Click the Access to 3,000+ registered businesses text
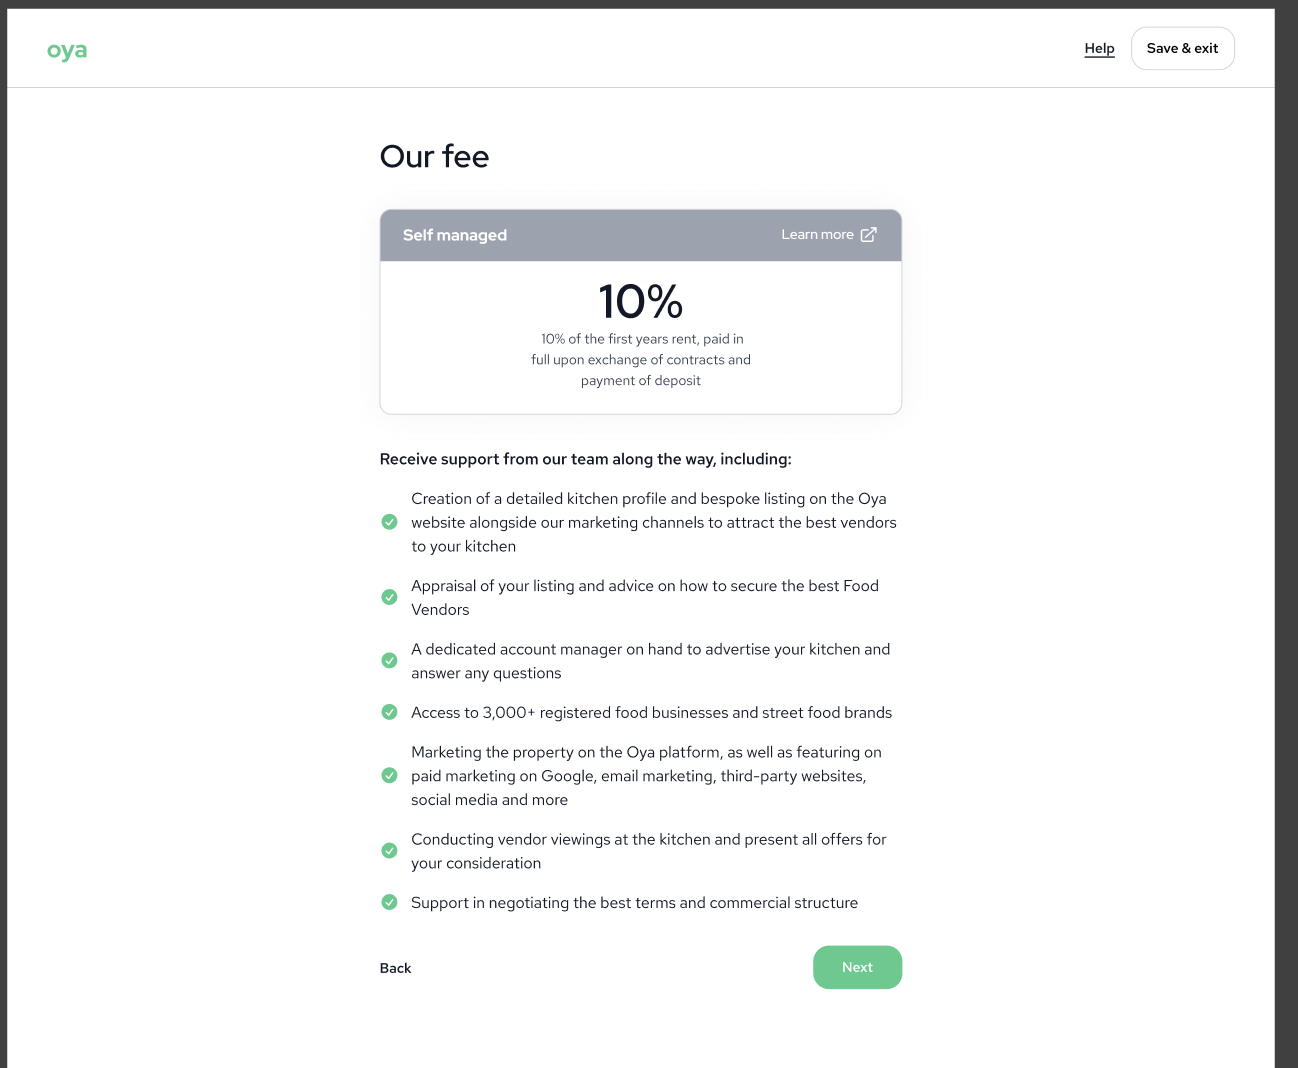 click(x=651, y=712)
